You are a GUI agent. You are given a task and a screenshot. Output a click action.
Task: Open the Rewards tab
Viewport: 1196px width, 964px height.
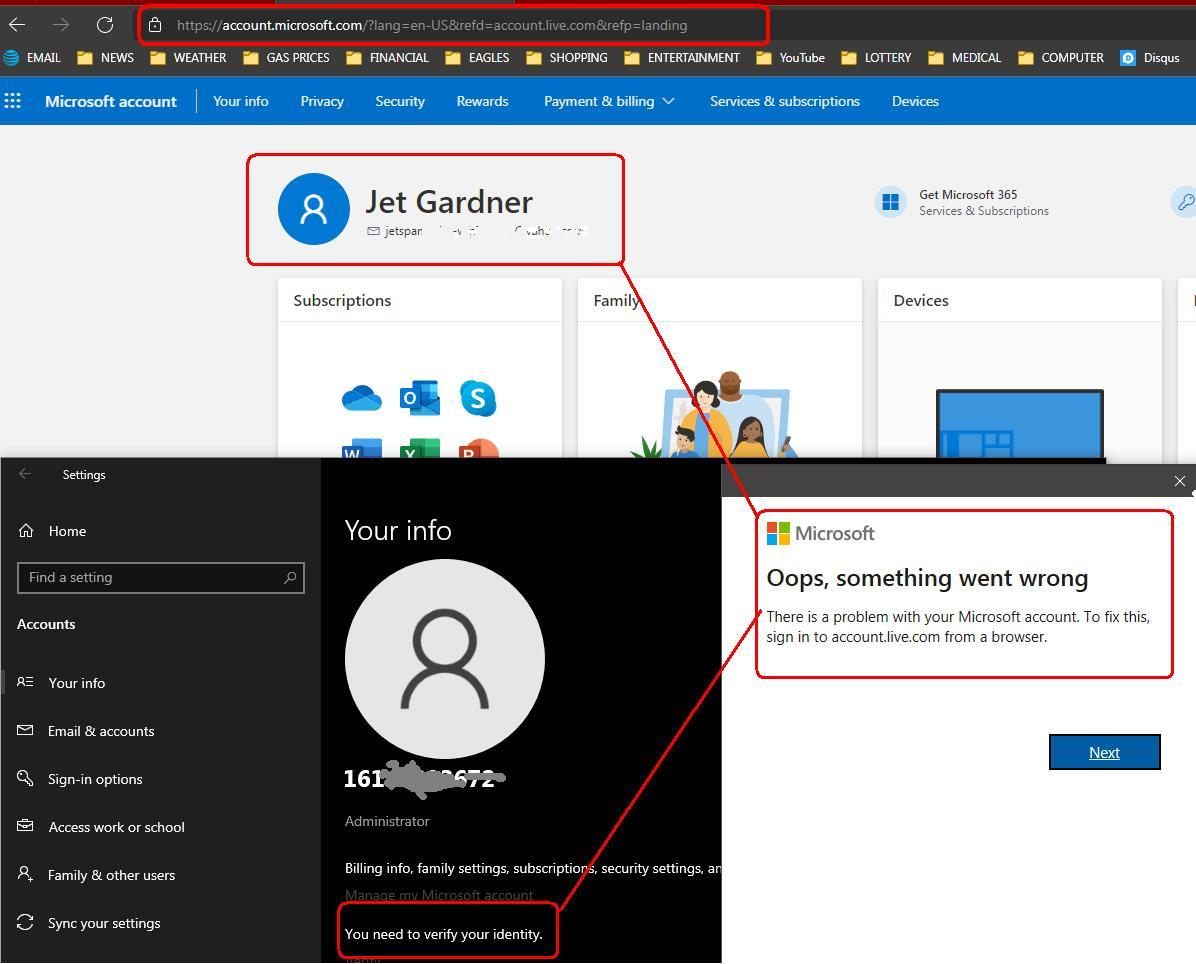click(482, 101)
